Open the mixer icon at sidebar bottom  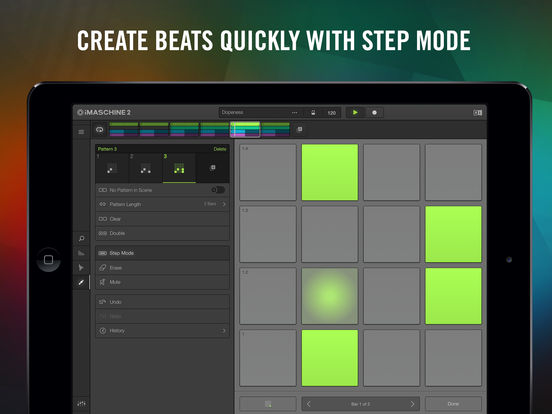coord(81,403)
